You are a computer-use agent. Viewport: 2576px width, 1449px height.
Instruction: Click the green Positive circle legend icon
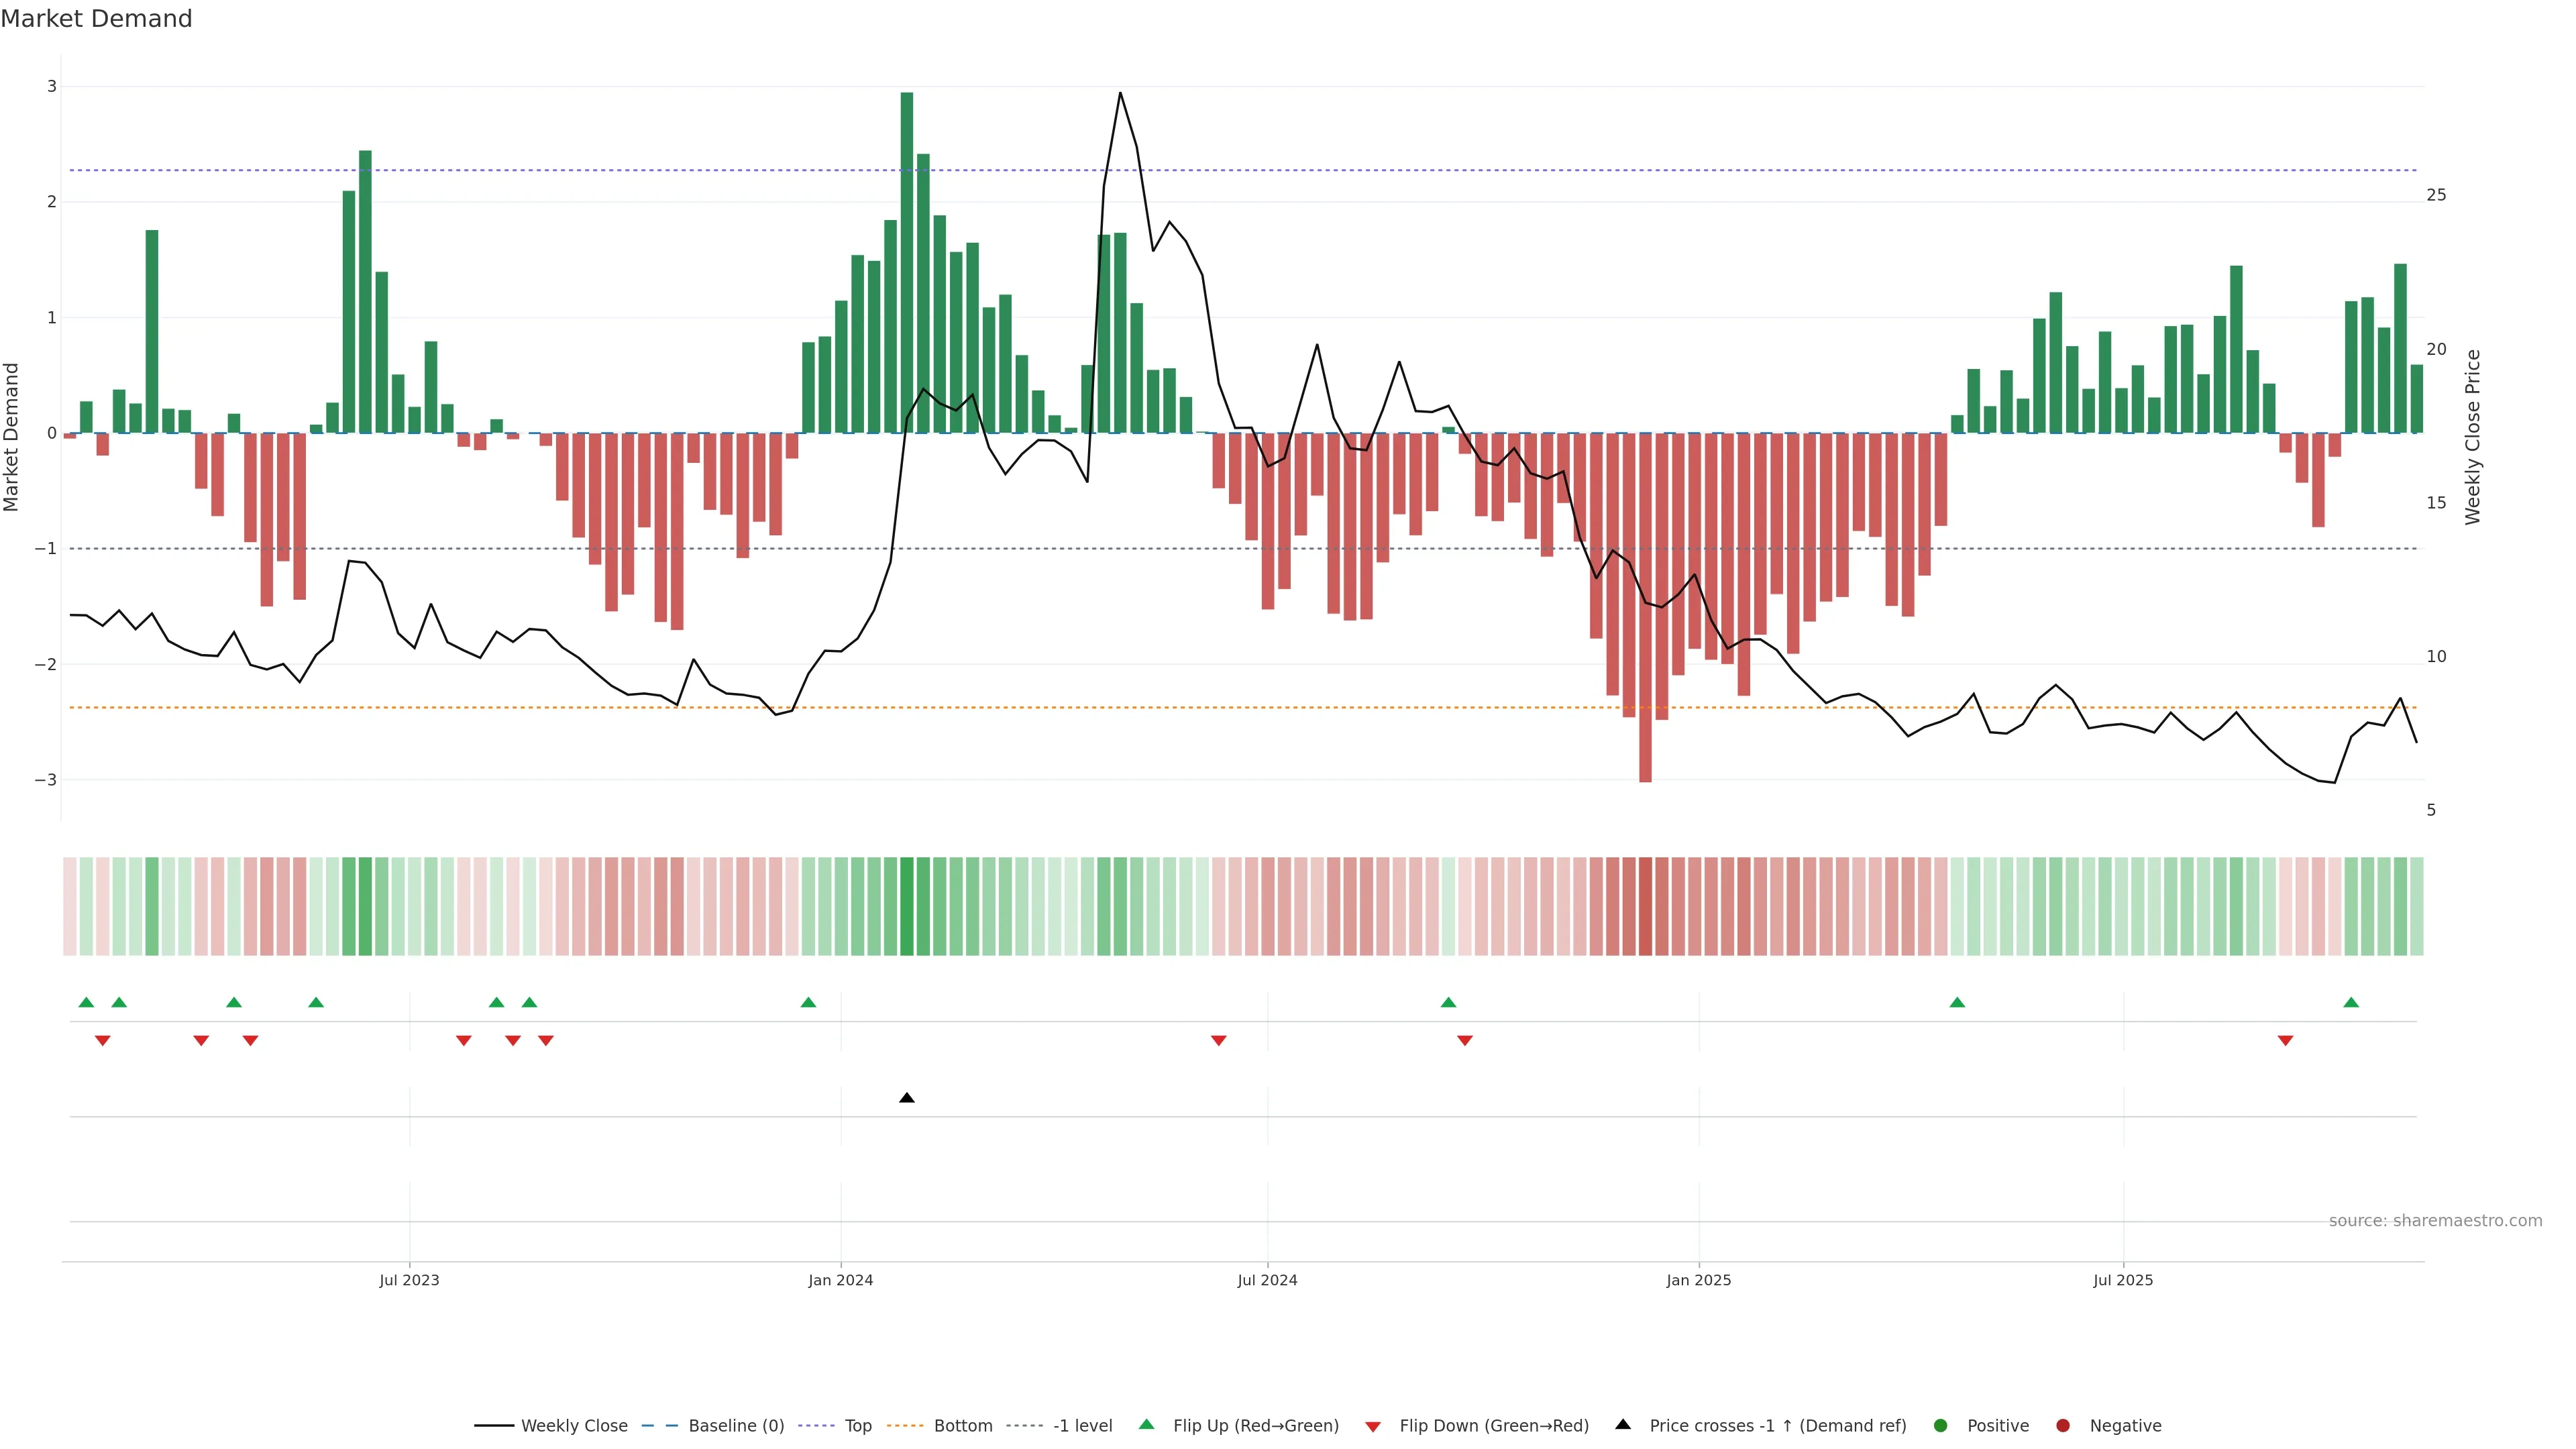(x=1940, y=1425)
